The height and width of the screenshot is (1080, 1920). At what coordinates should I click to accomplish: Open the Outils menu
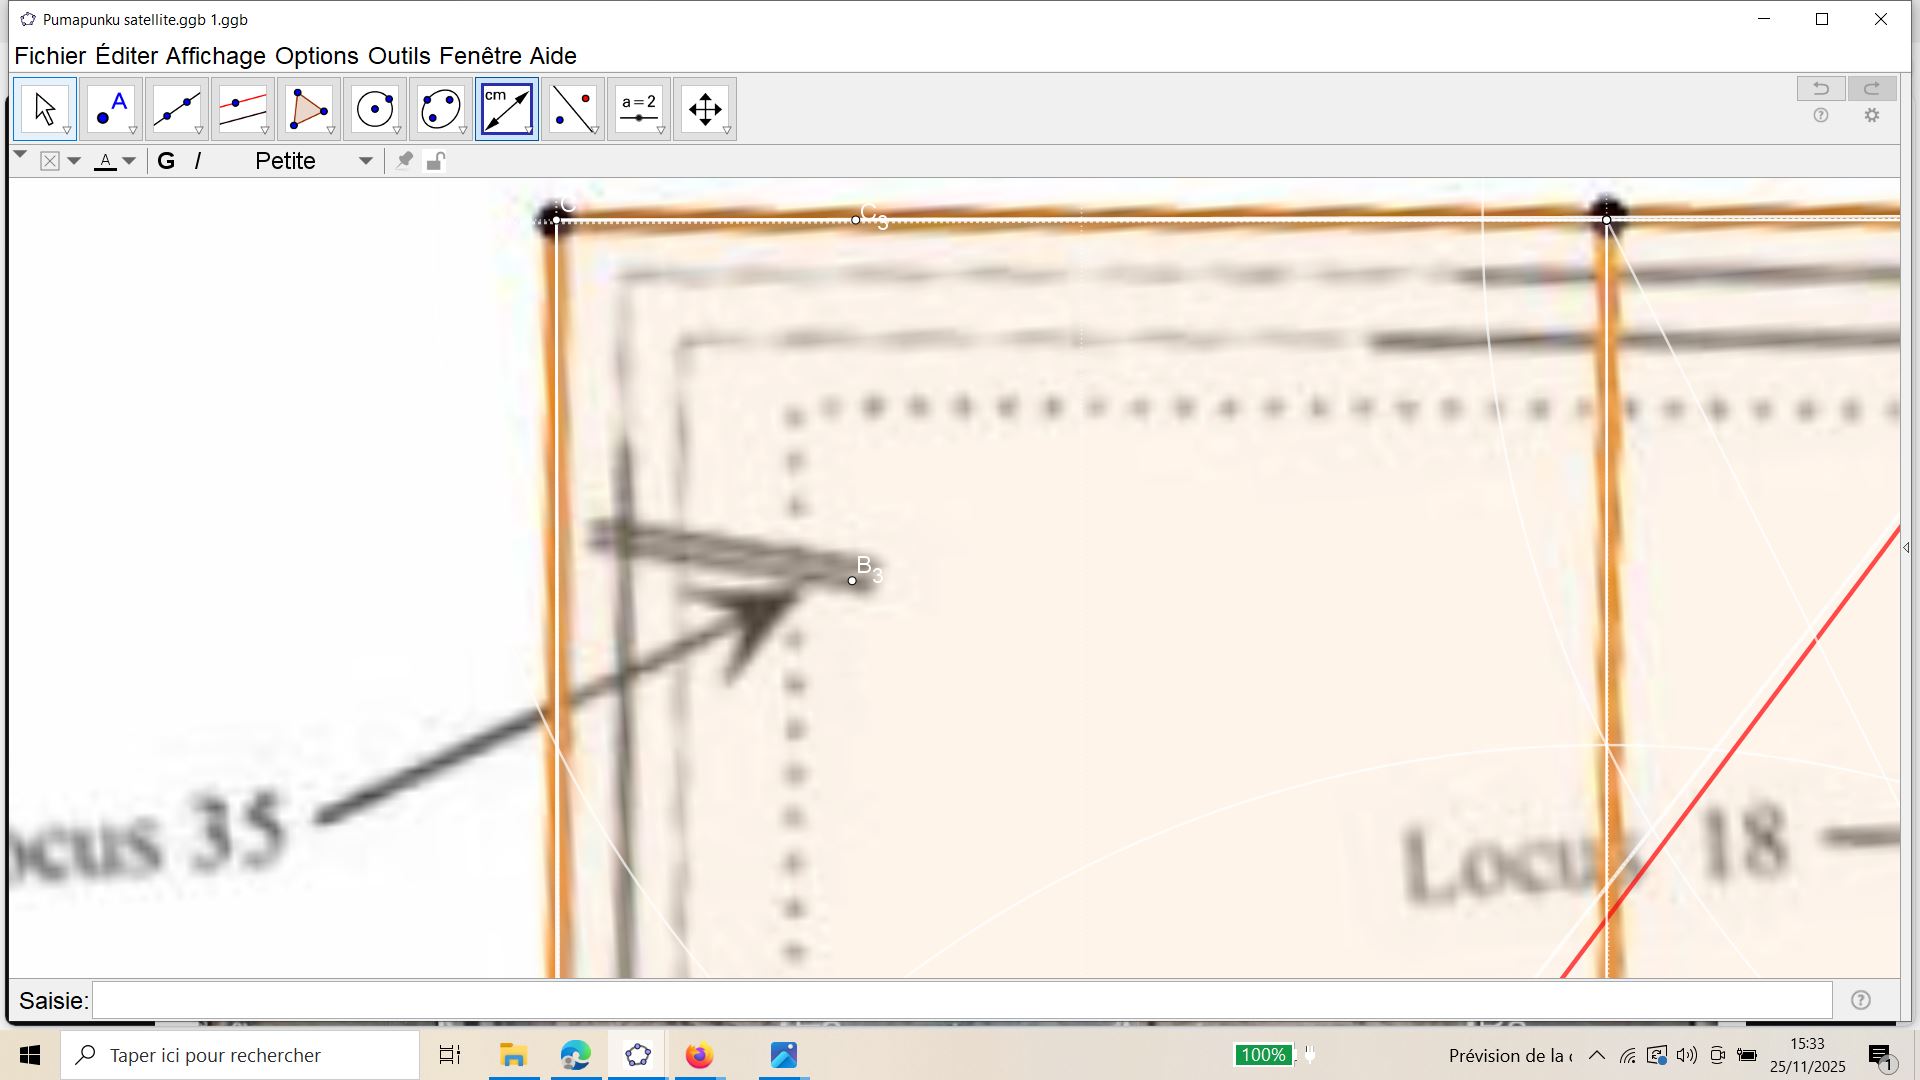[x=398, y=56]
